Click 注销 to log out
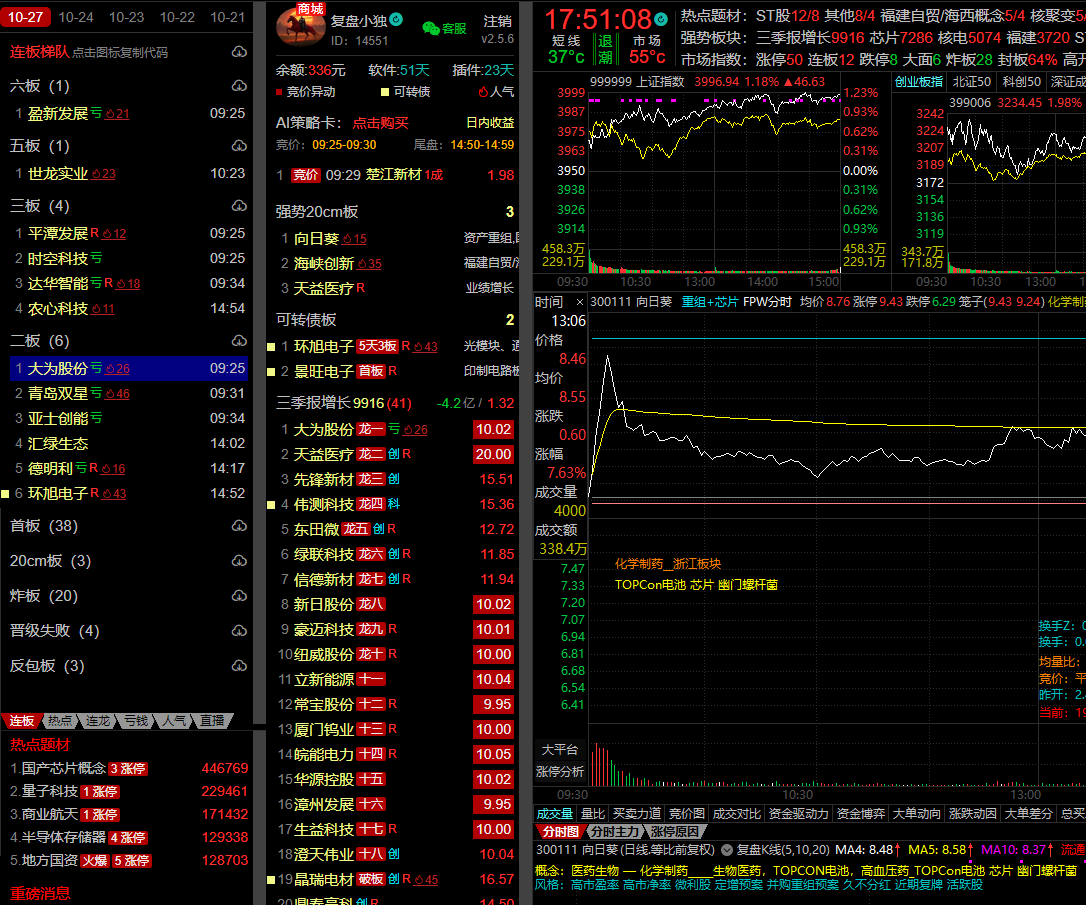This screenshot has height=905, width=1086. click(497, 20)
